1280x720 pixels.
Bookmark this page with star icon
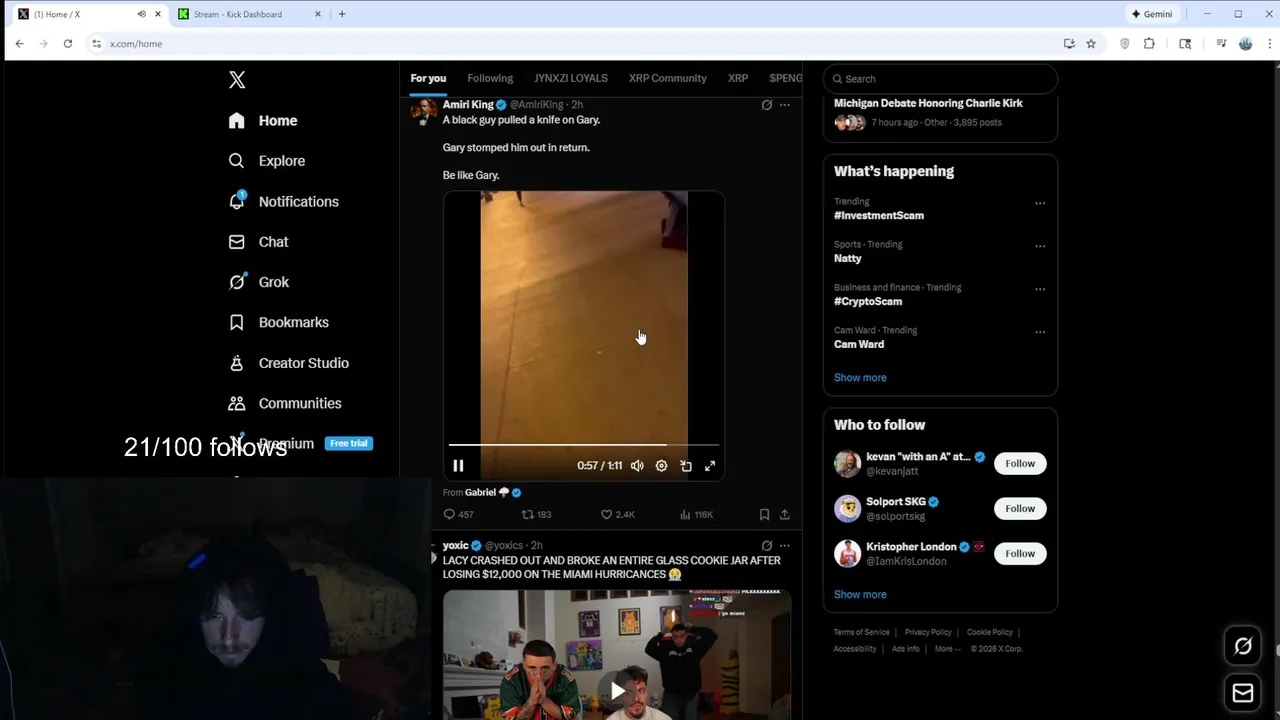tap(1091, 44)
